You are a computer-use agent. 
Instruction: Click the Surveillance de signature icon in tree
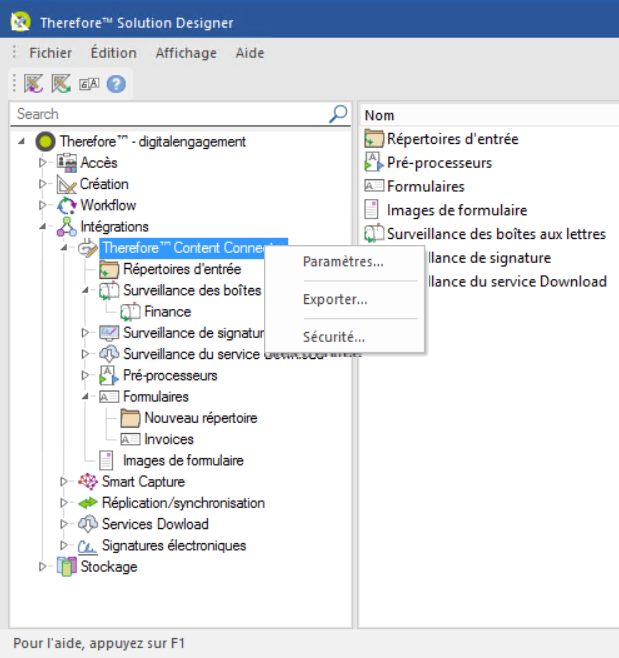pyautogui.click(x=109, y=333)
